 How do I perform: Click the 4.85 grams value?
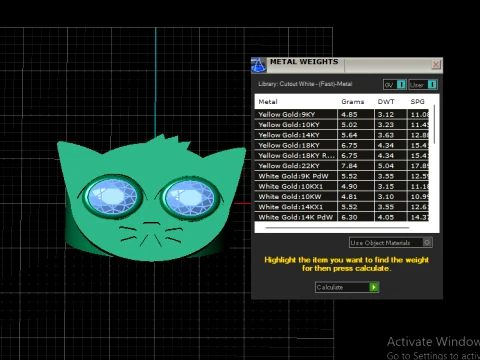349,114
